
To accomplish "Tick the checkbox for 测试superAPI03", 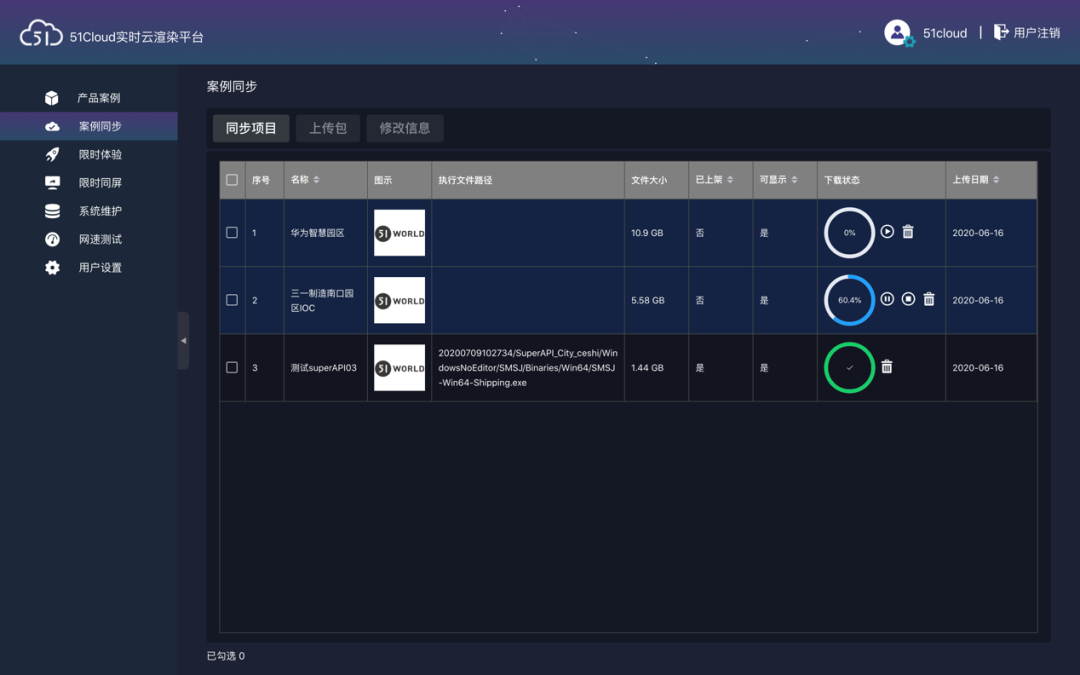I will pyautogui.click(x=232, y=367).
